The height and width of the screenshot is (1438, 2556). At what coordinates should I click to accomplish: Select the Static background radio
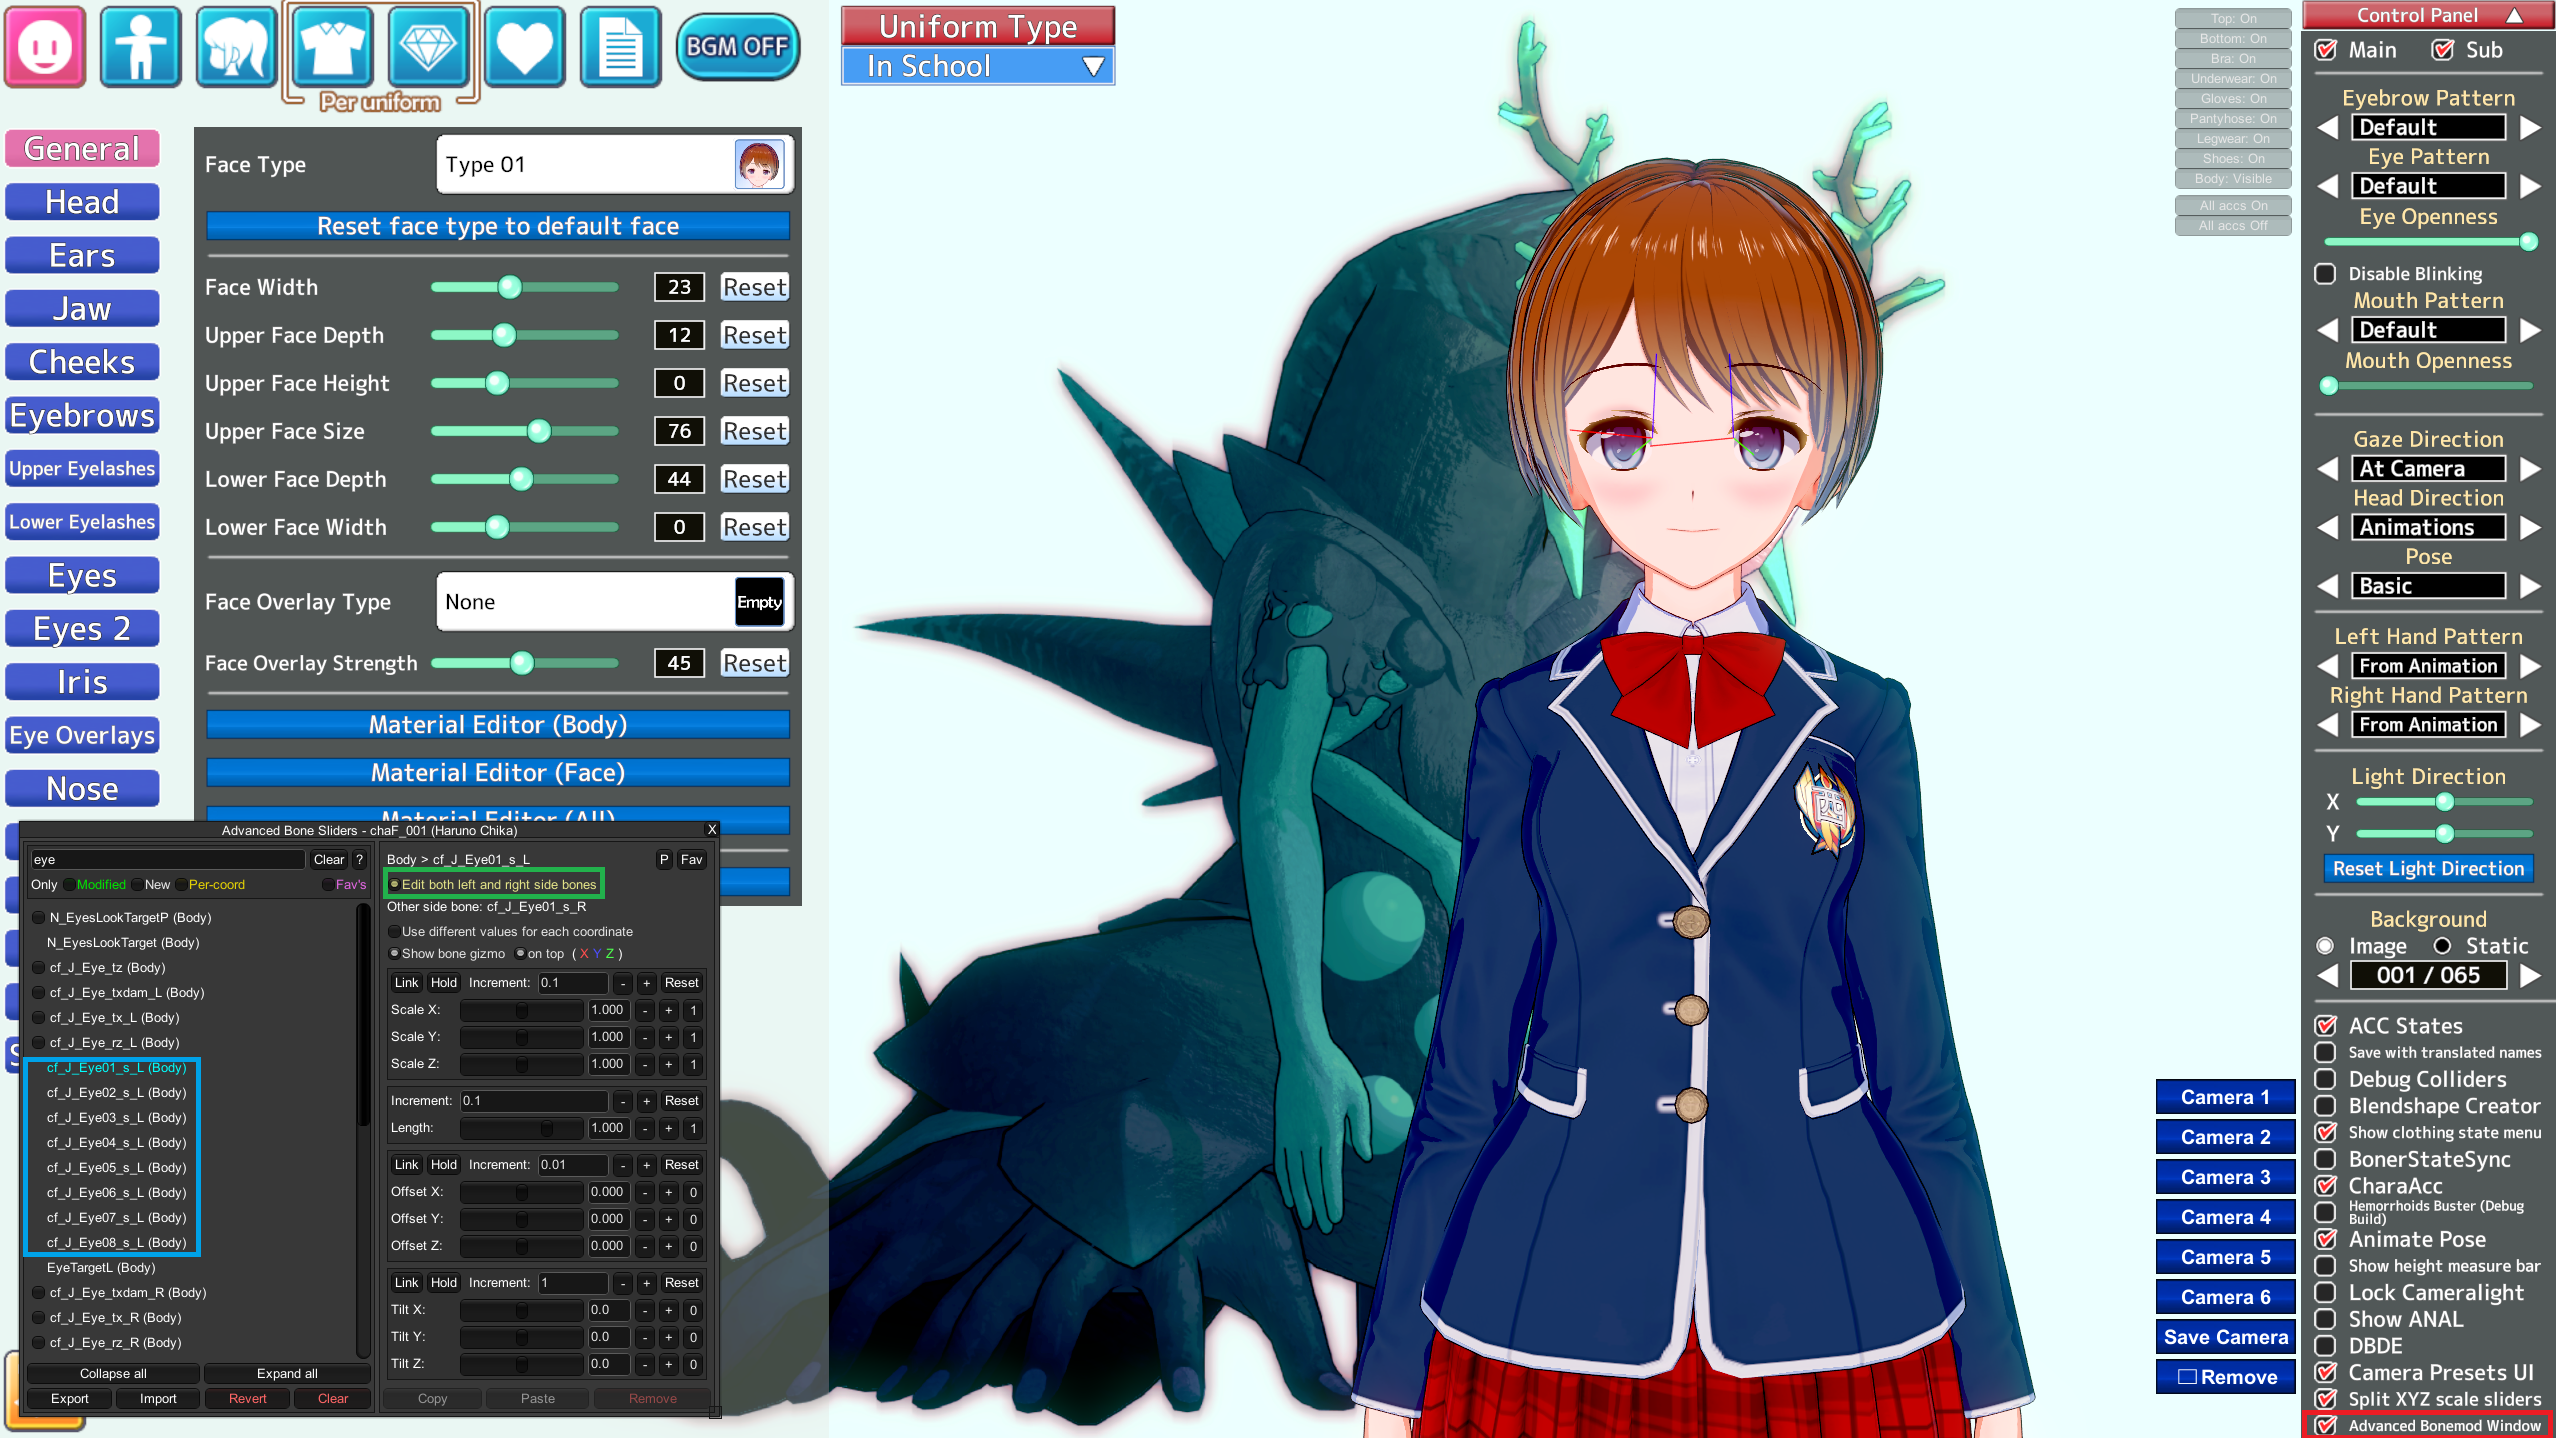point(2443,946)
